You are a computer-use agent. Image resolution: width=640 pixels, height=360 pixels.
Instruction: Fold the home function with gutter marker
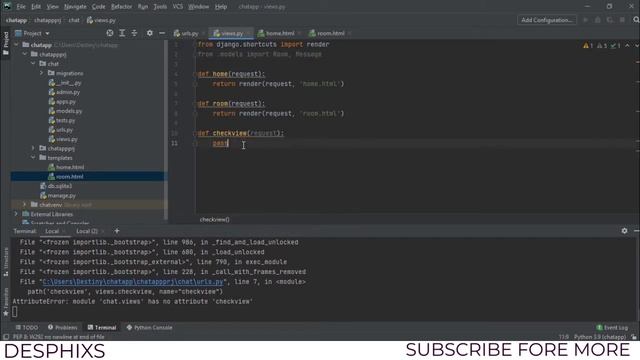pos(195,74)
